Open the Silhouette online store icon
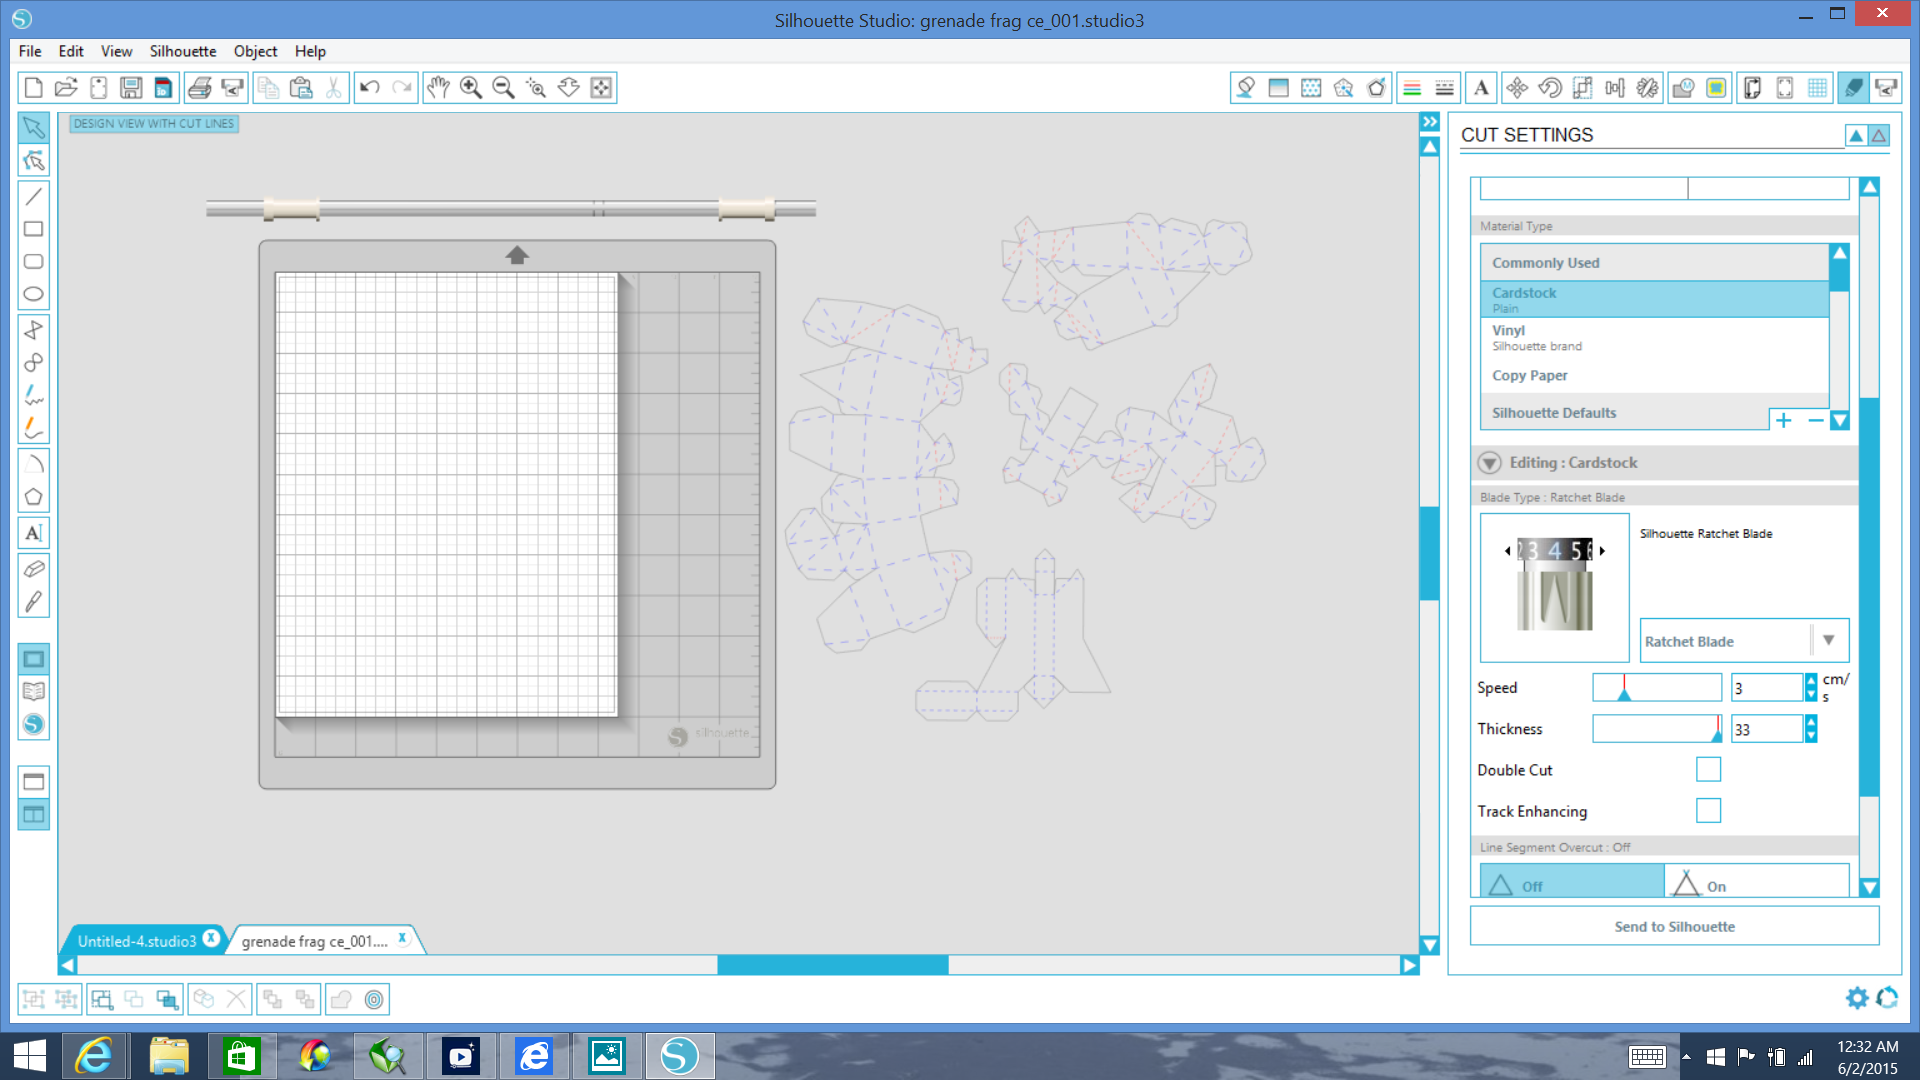Viewport: 1920px width, 1080px height. pyautogui.click(x=33, y=725)
